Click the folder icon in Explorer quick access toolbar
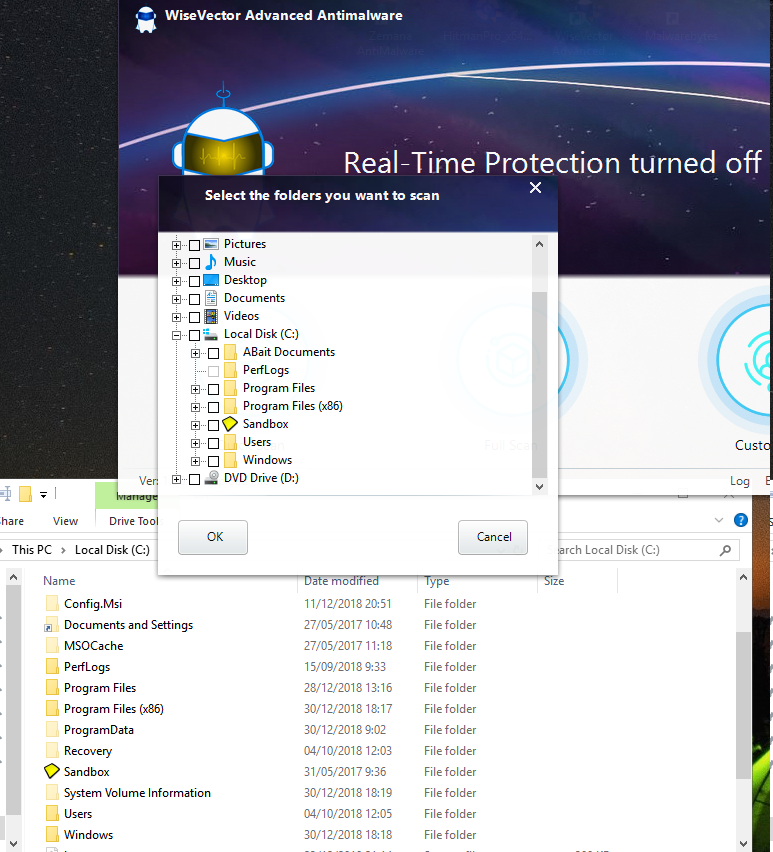 (26, 494)
